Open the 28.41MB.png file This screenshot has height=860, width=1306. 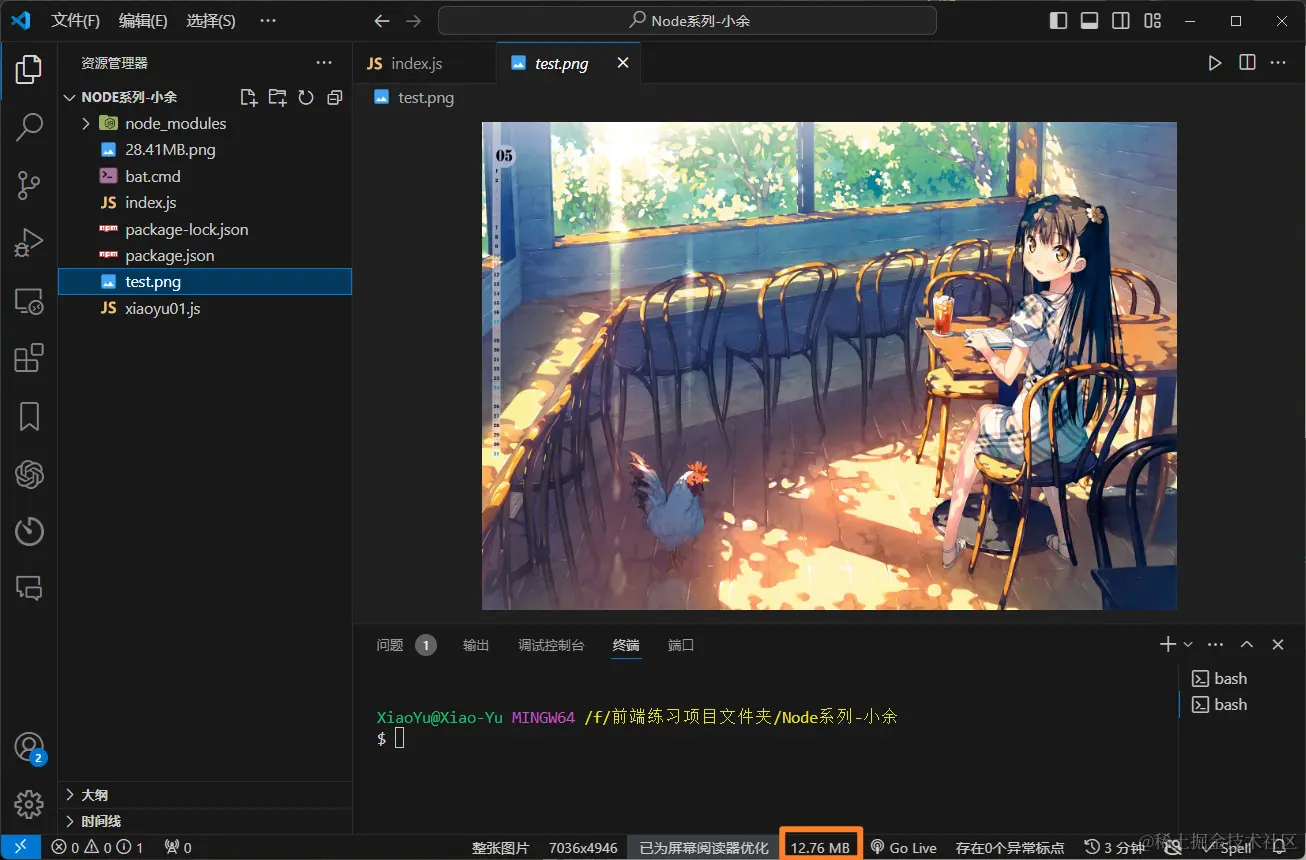[205, 150]
